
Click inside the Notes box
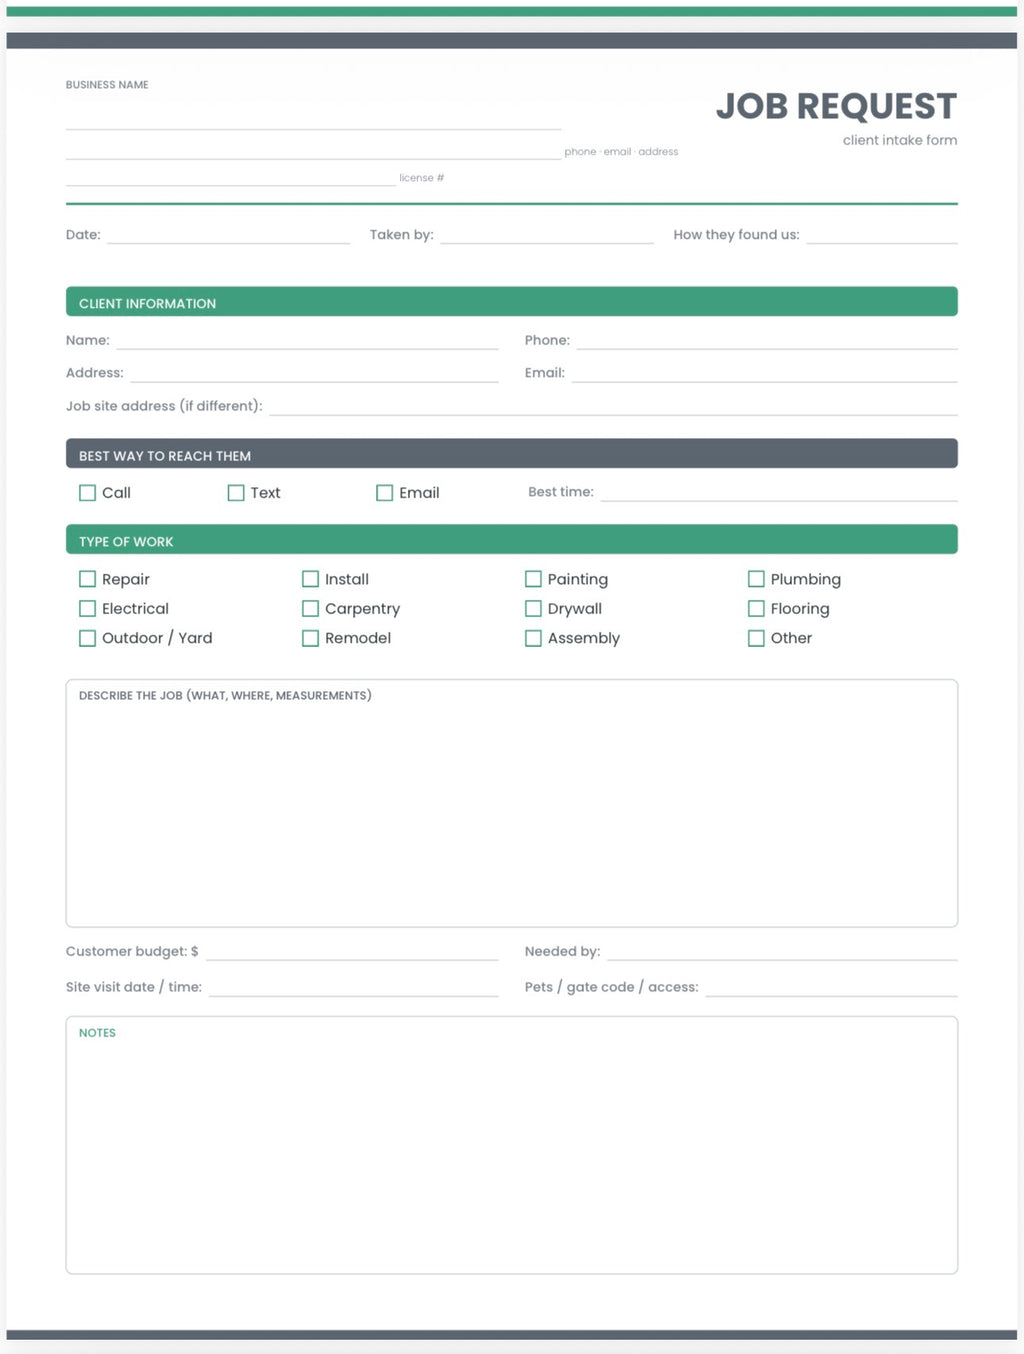coord(512,1145)
